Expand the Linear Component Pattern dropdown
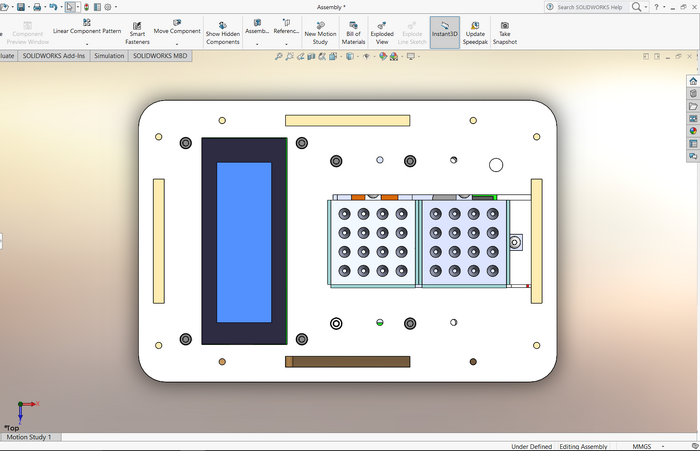 pos(87,43)
